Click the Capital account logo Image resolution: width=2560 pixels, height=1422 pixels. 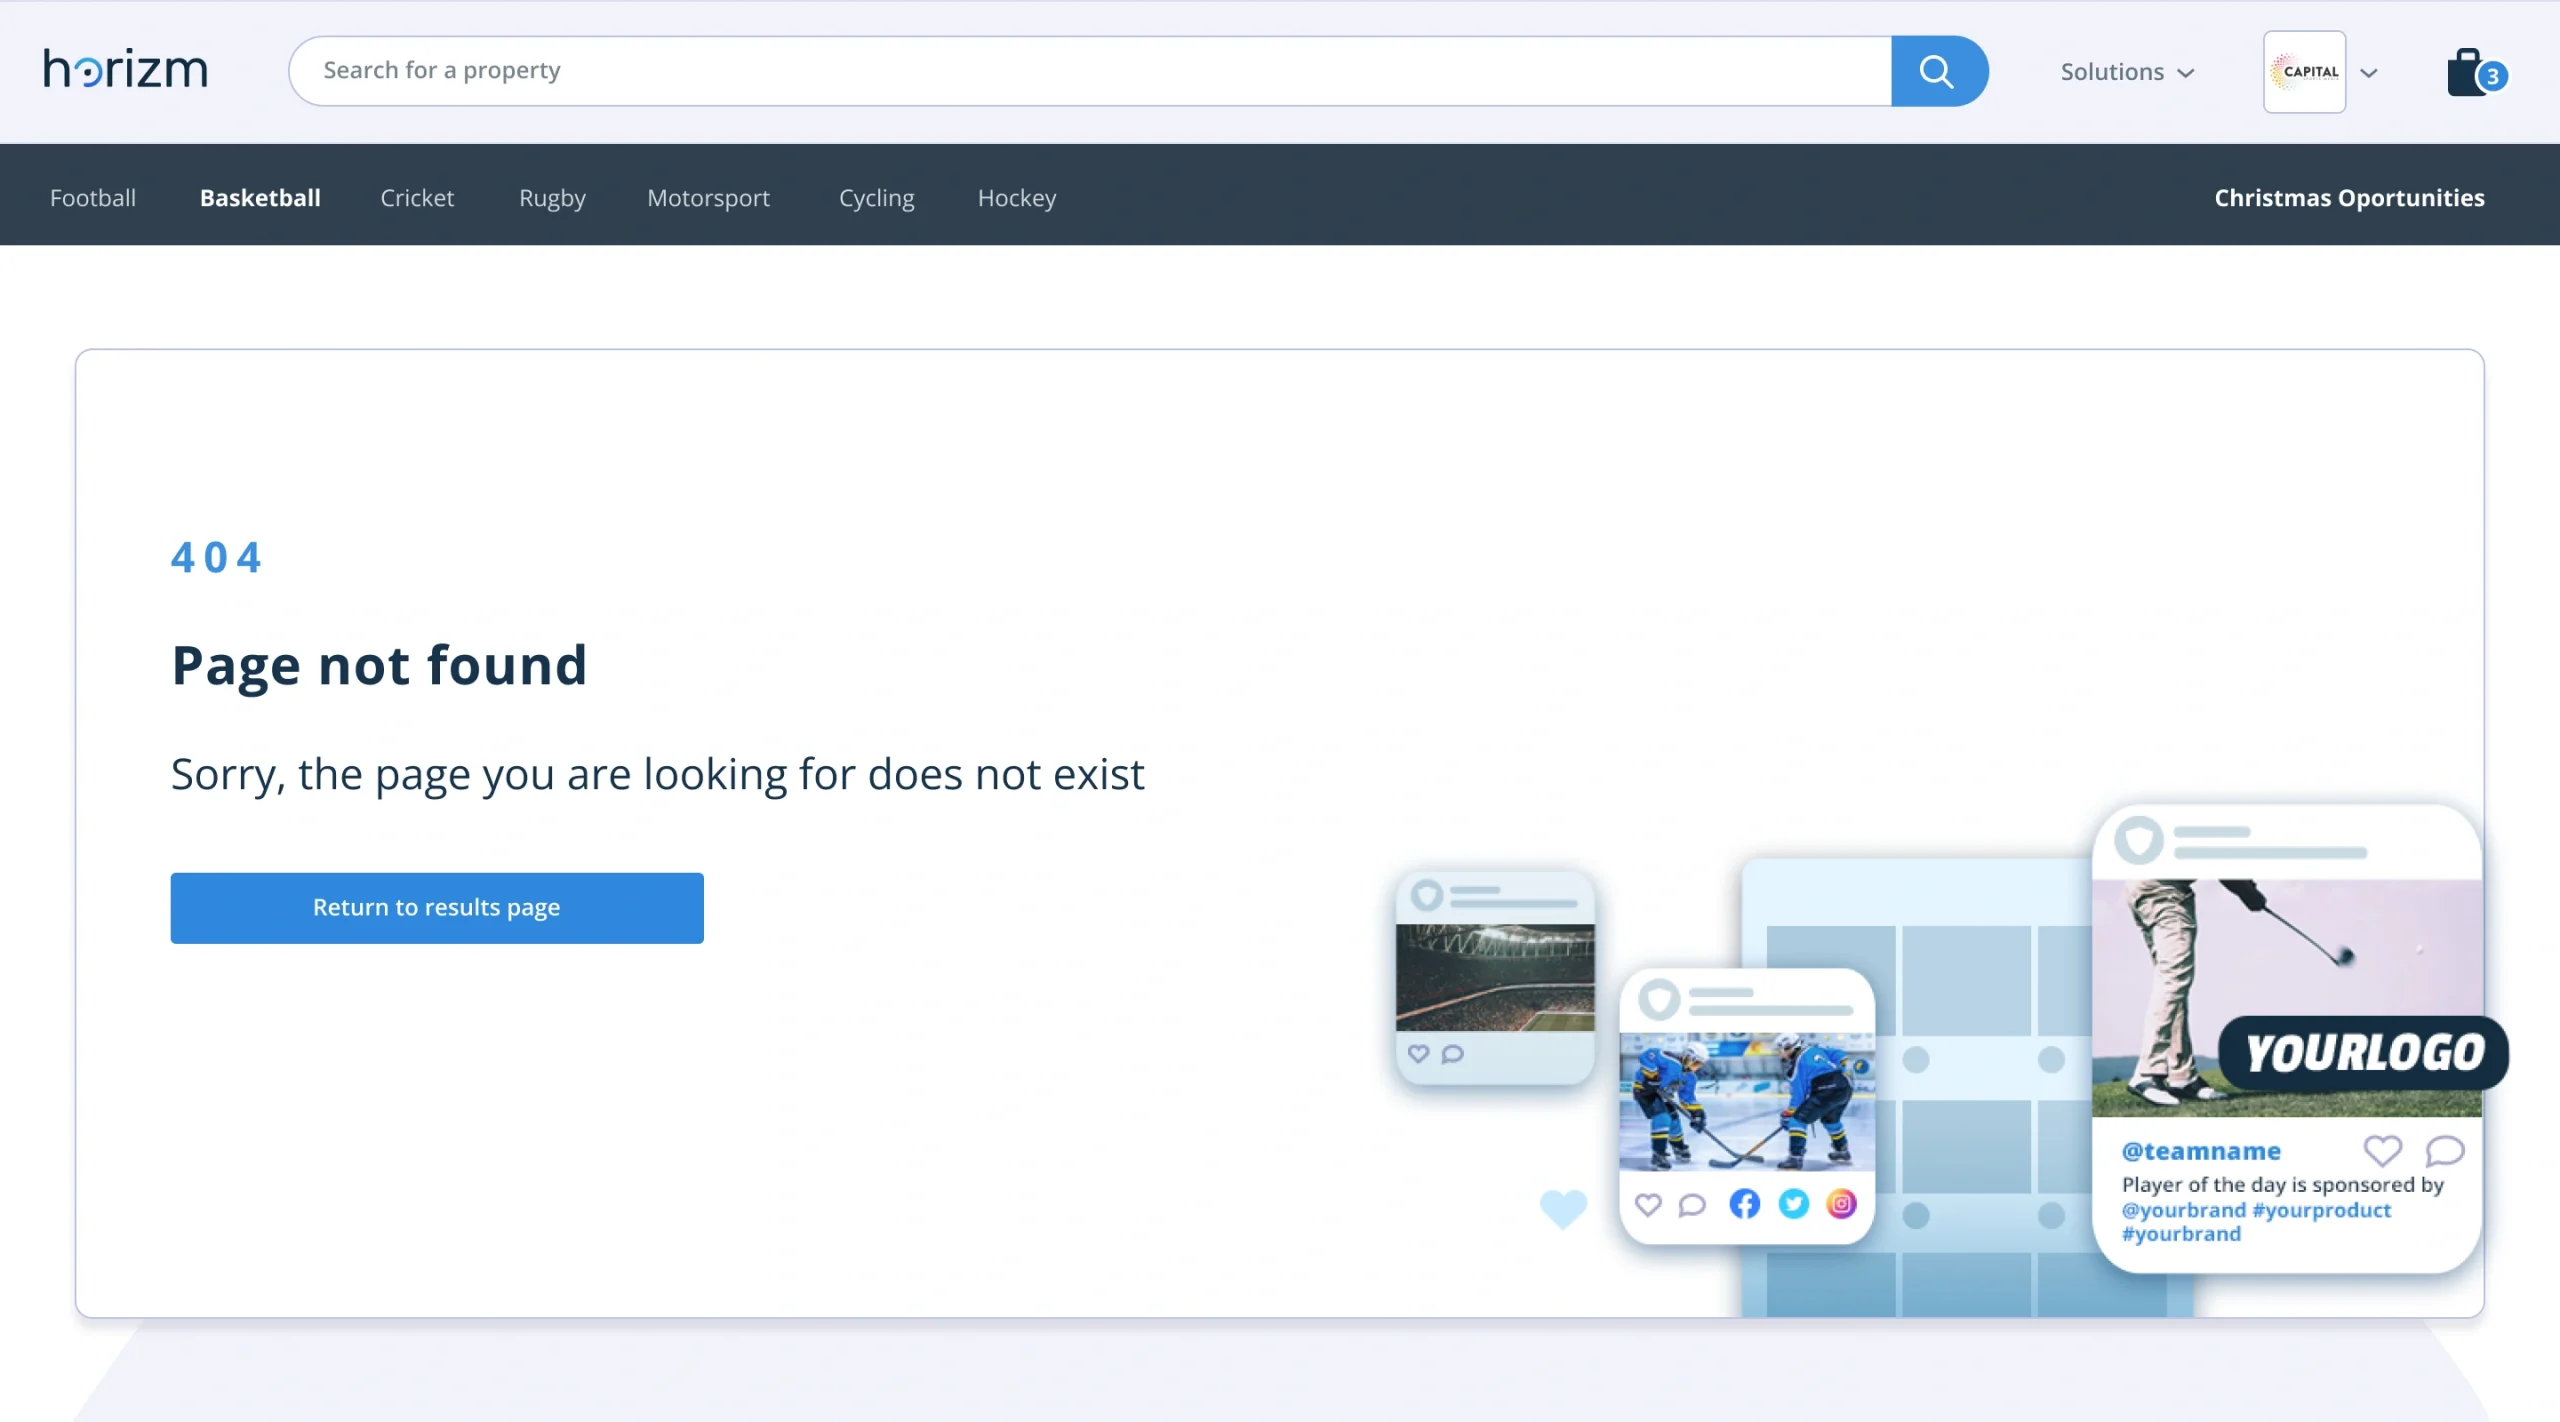(2304, 72)
